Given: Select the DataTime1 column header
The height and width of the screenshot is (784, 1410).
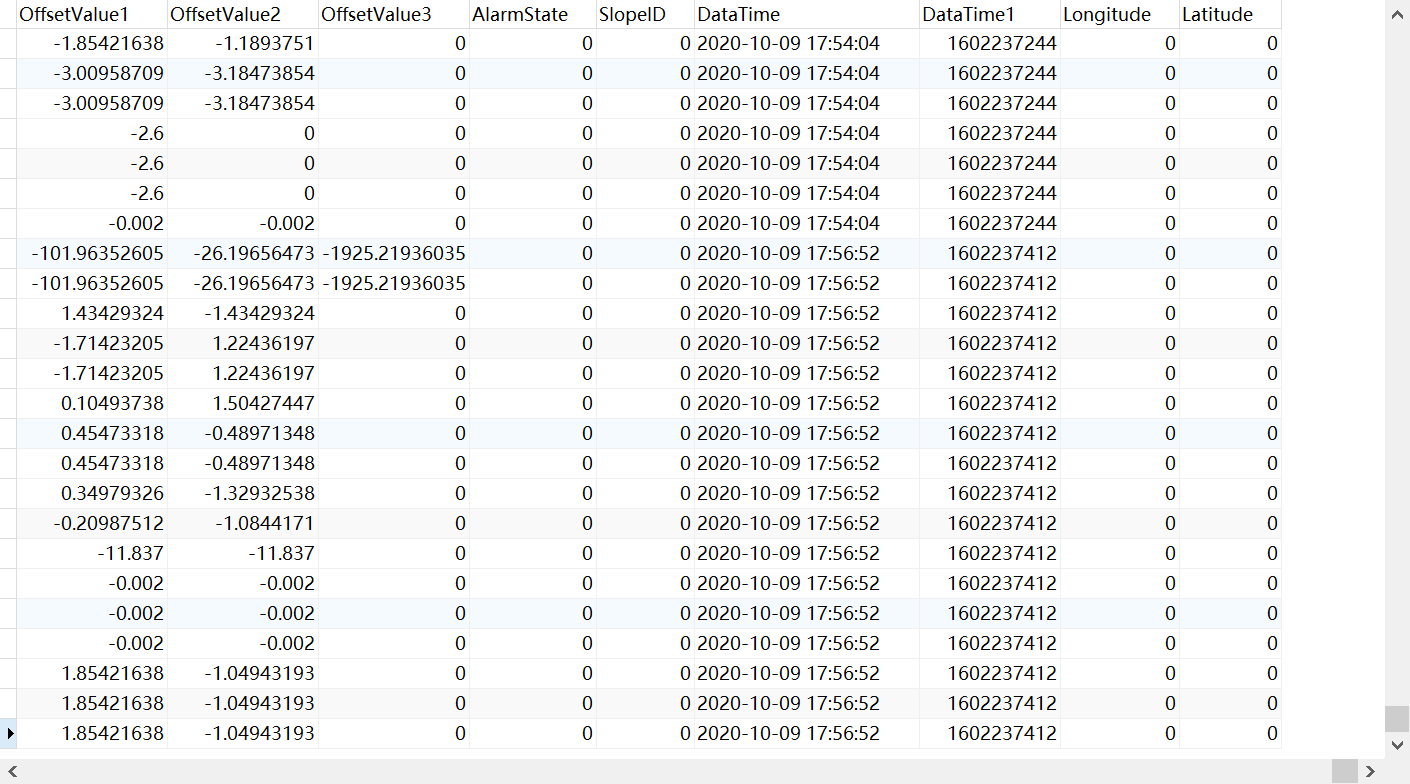Looking at the screenshot, I should [x=990, y=14].
